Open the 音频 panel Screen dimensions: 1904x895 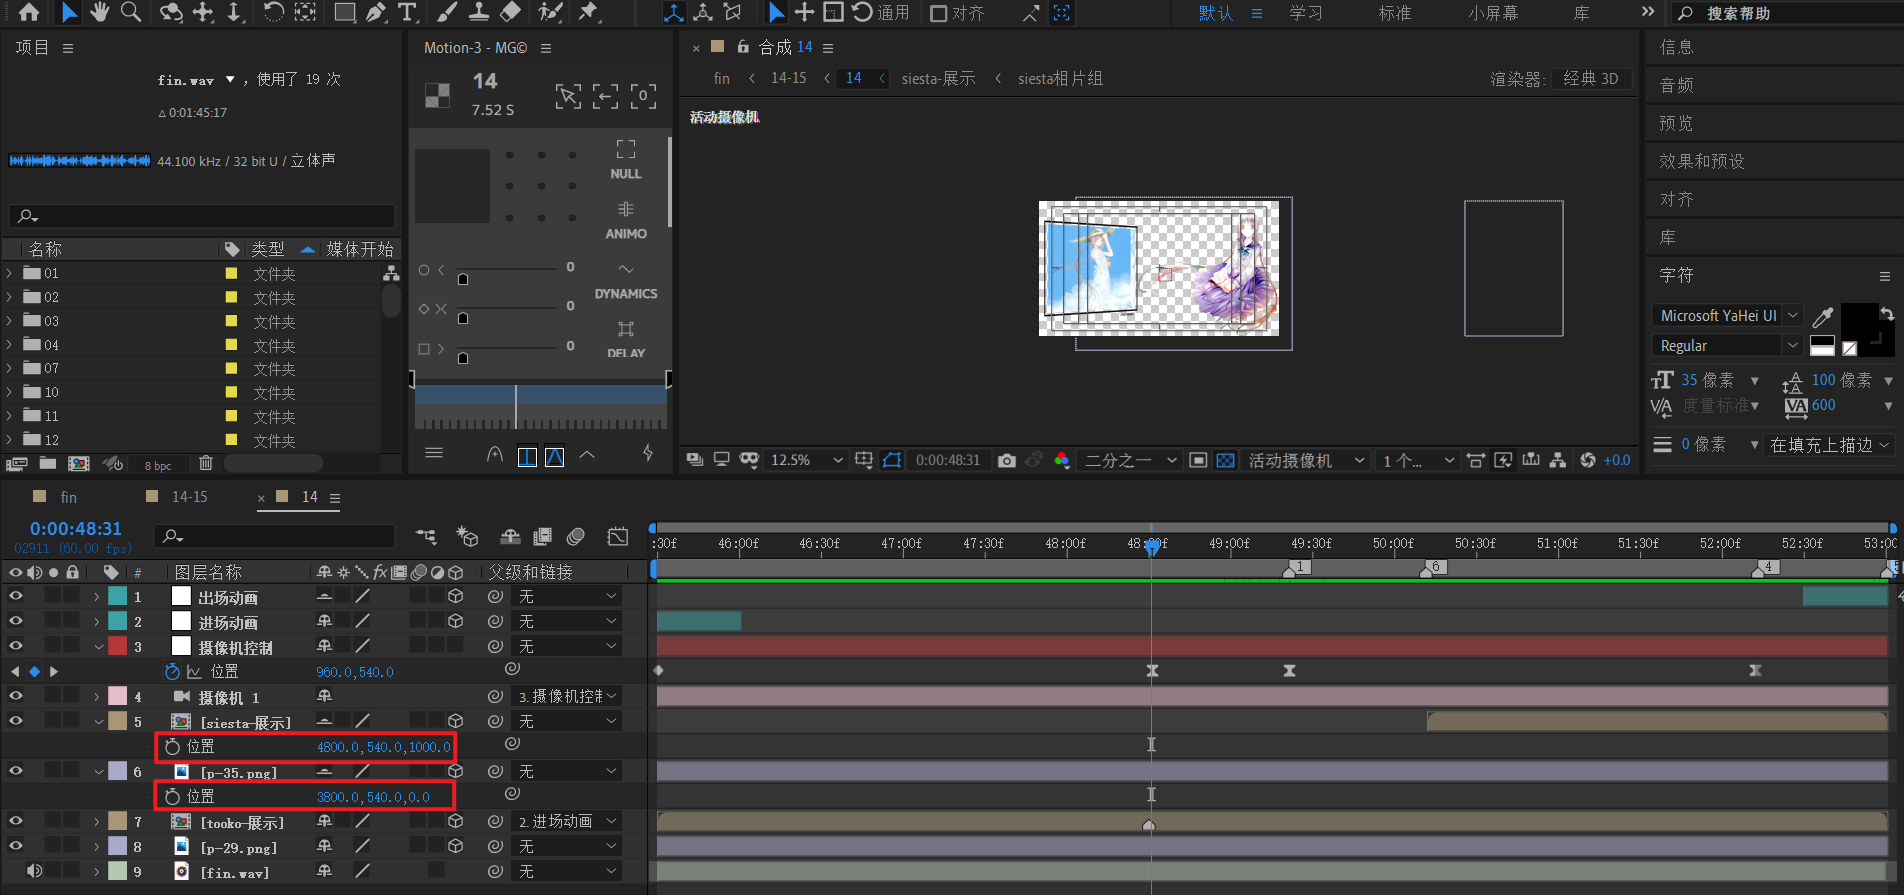[1676, 85]
